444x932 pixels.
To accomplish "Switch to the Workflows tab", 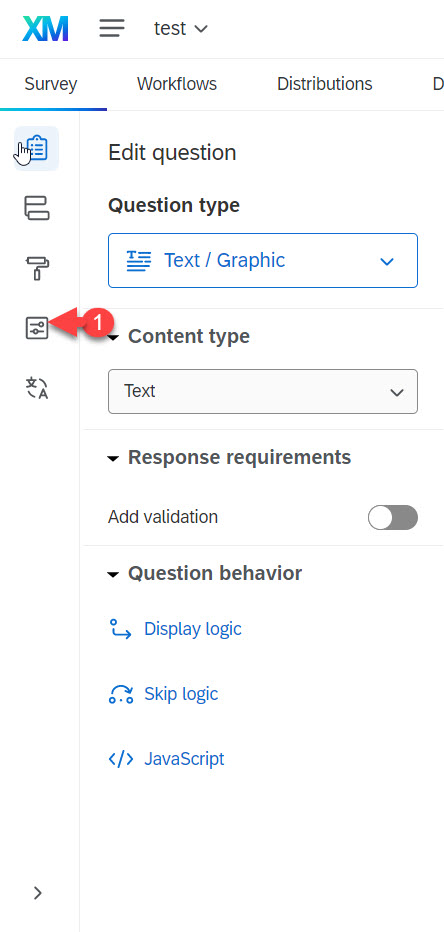I will 177,84.
